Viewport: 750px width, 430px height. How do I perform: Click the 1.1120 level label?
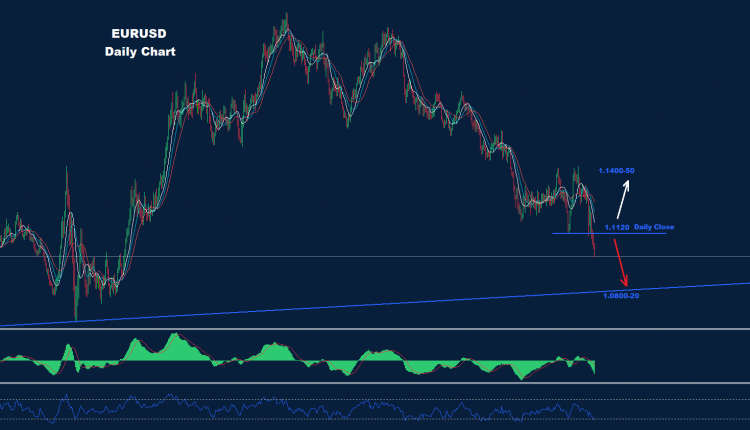[x=617, y=227]
